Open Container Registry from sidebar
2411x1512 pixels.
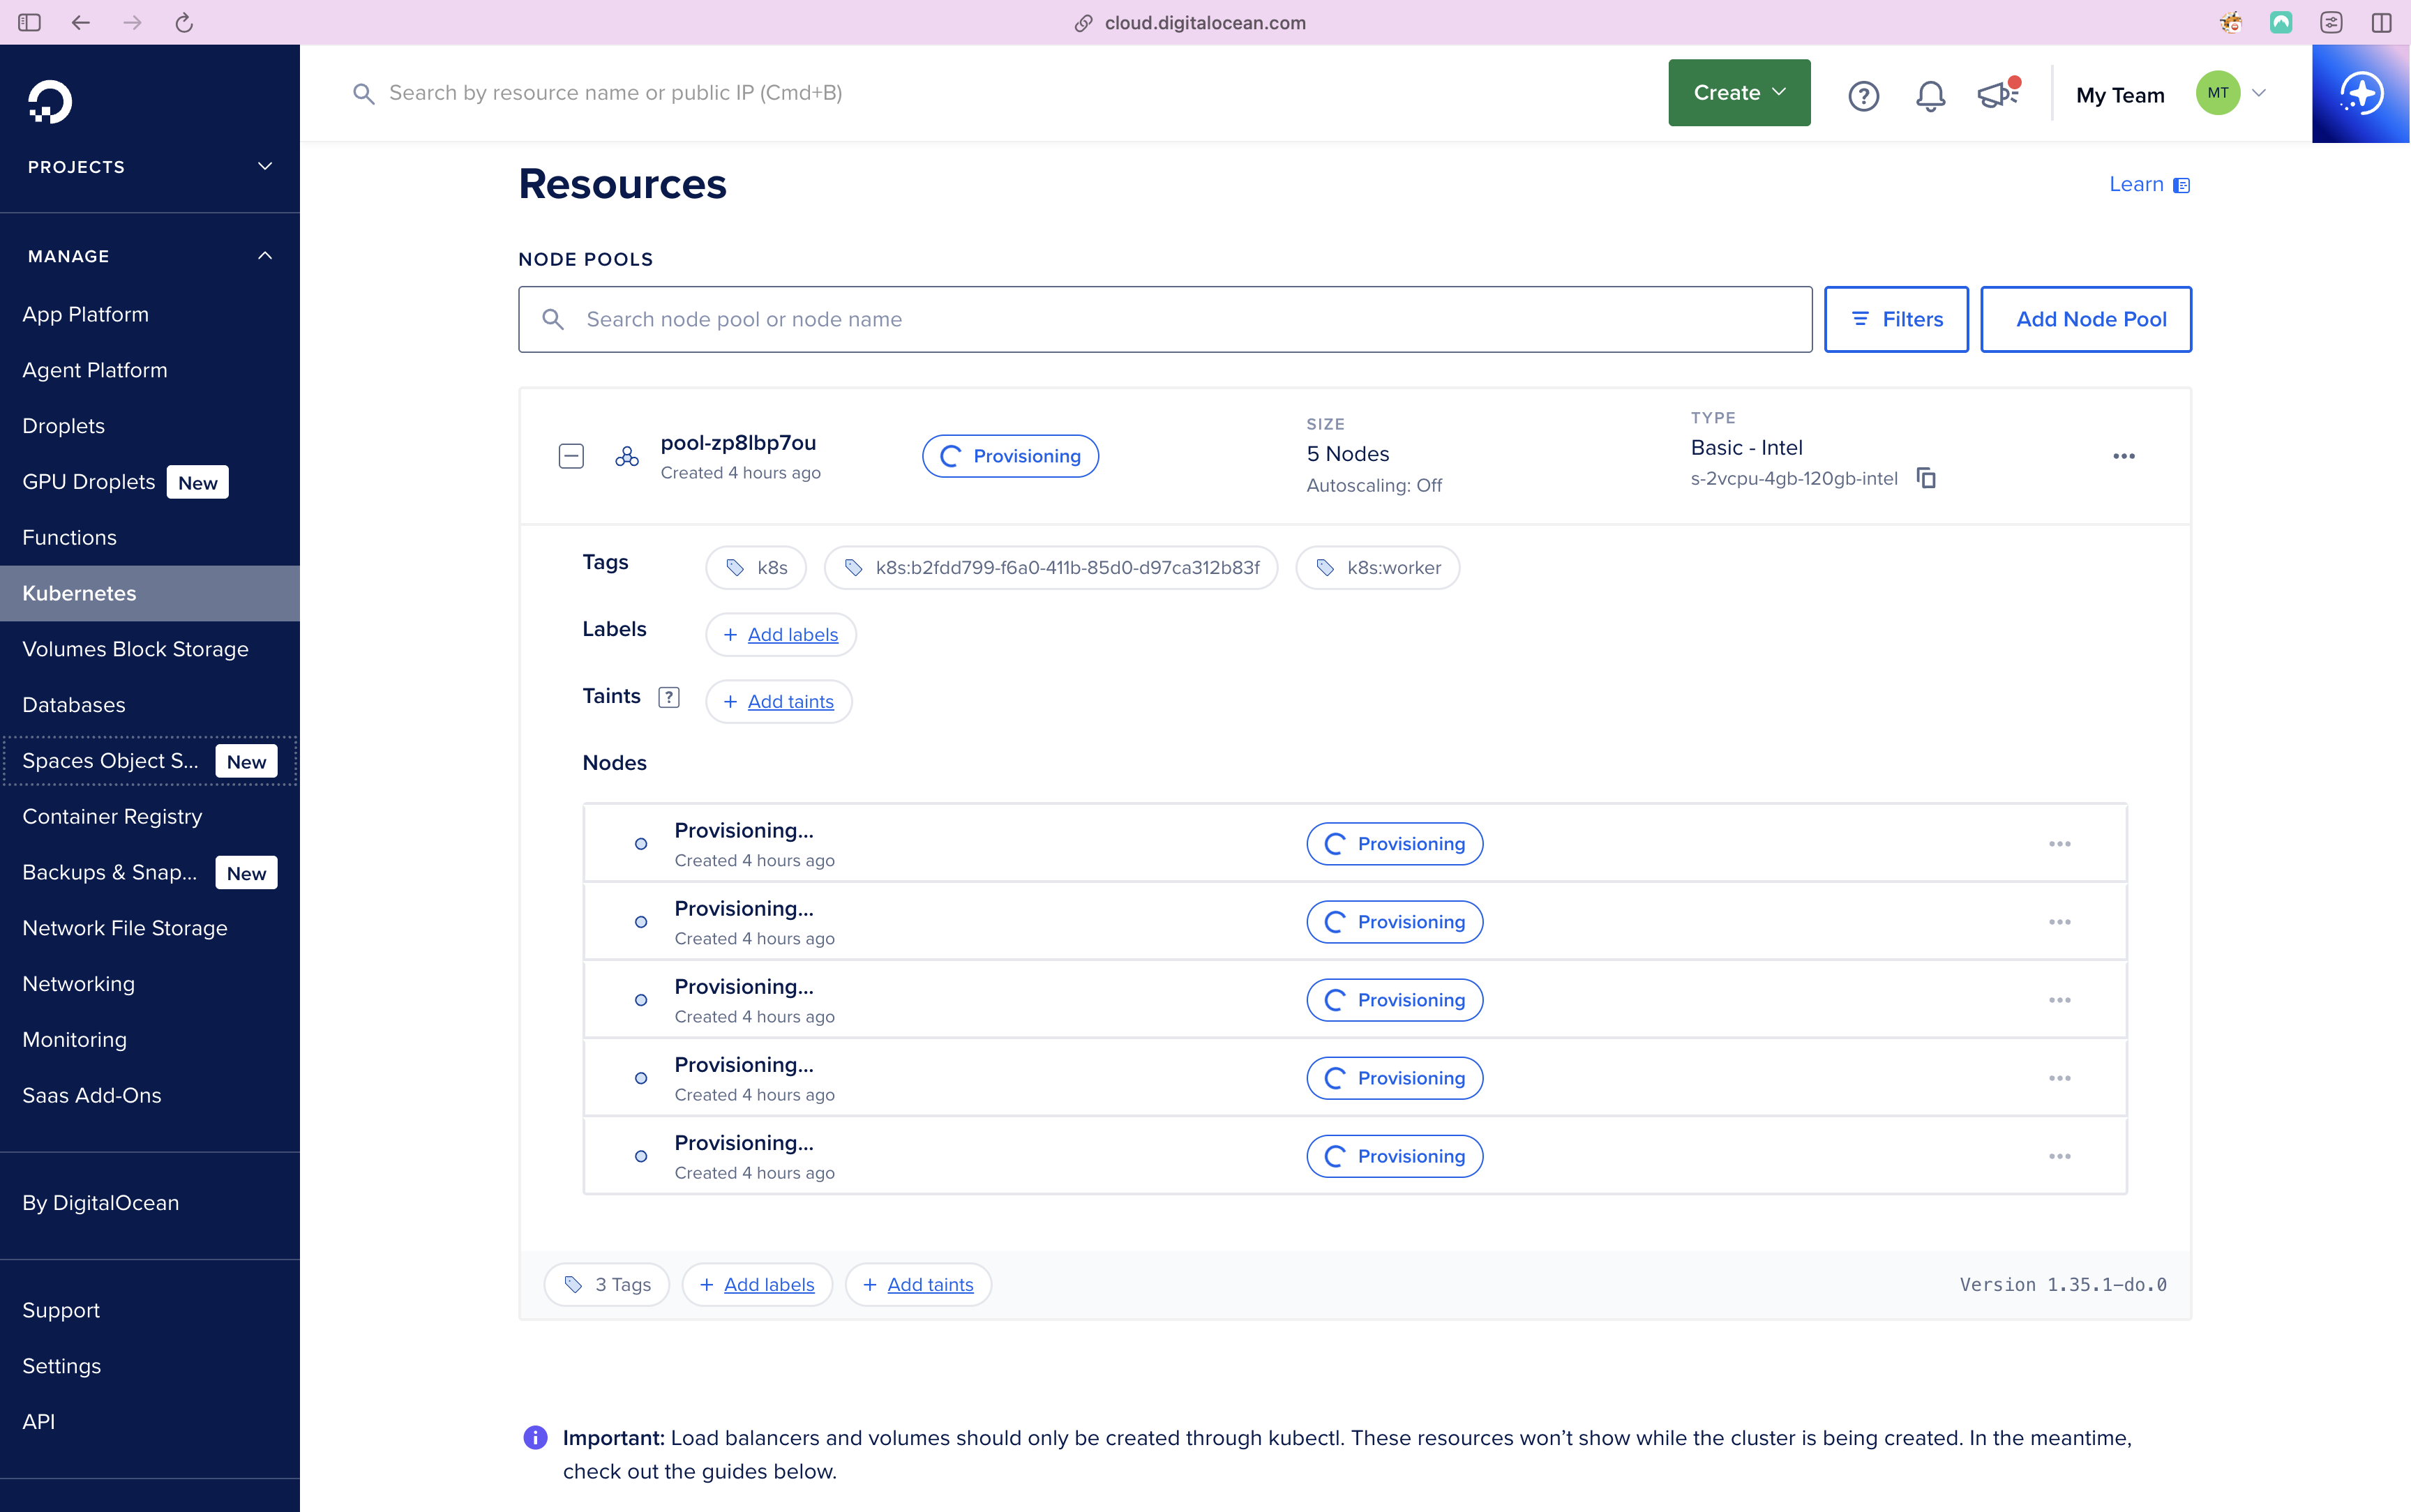click(x=112, y=816)
